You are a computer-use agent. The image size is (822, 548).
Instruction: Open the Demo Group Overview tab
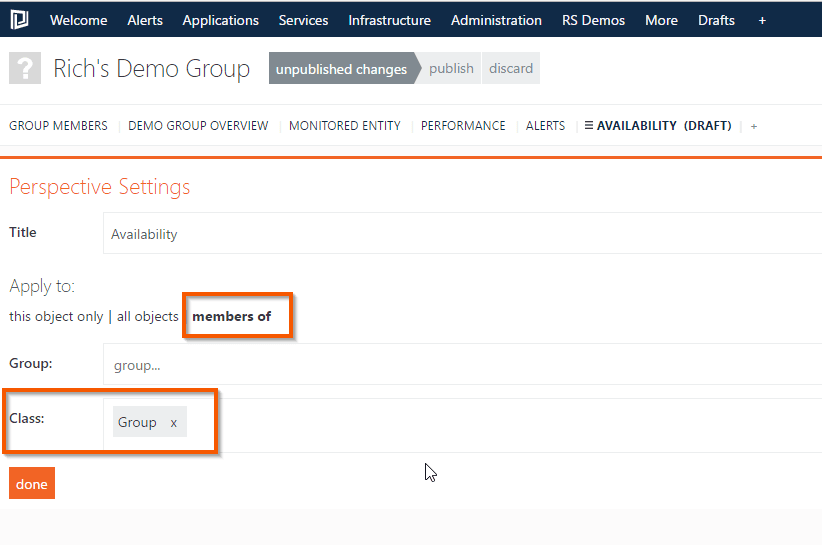[198, 126]
